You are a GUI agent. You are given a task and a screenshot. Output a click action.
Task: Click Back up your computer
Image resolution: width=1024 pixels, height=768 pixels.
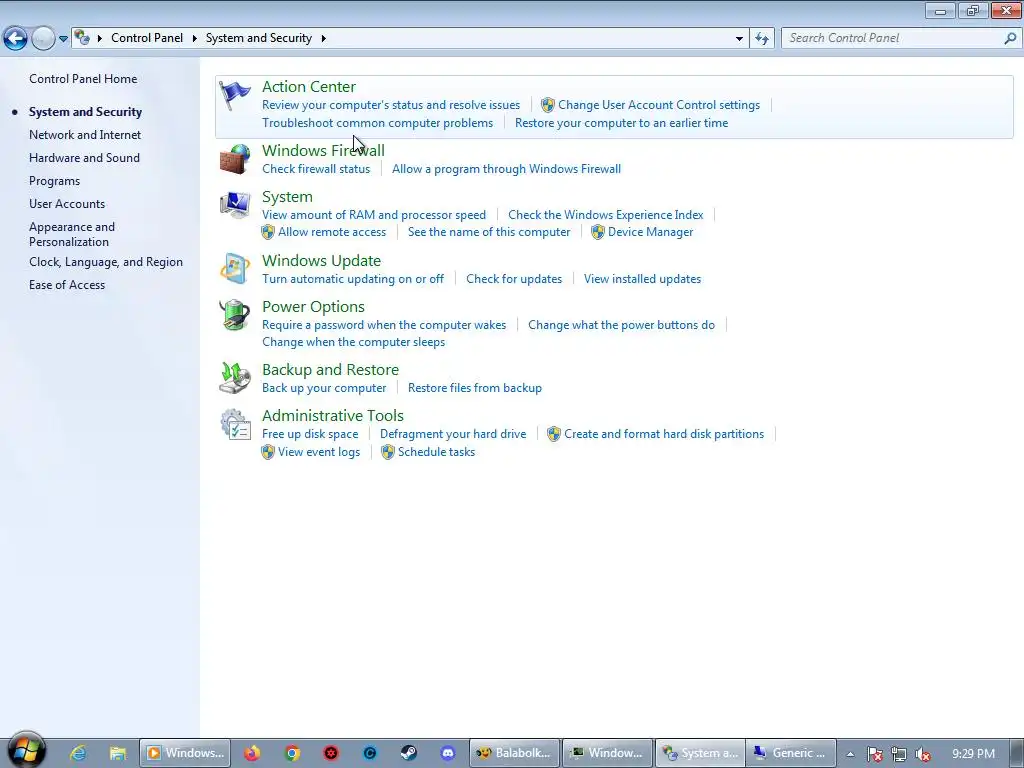(x=324, y=388)
